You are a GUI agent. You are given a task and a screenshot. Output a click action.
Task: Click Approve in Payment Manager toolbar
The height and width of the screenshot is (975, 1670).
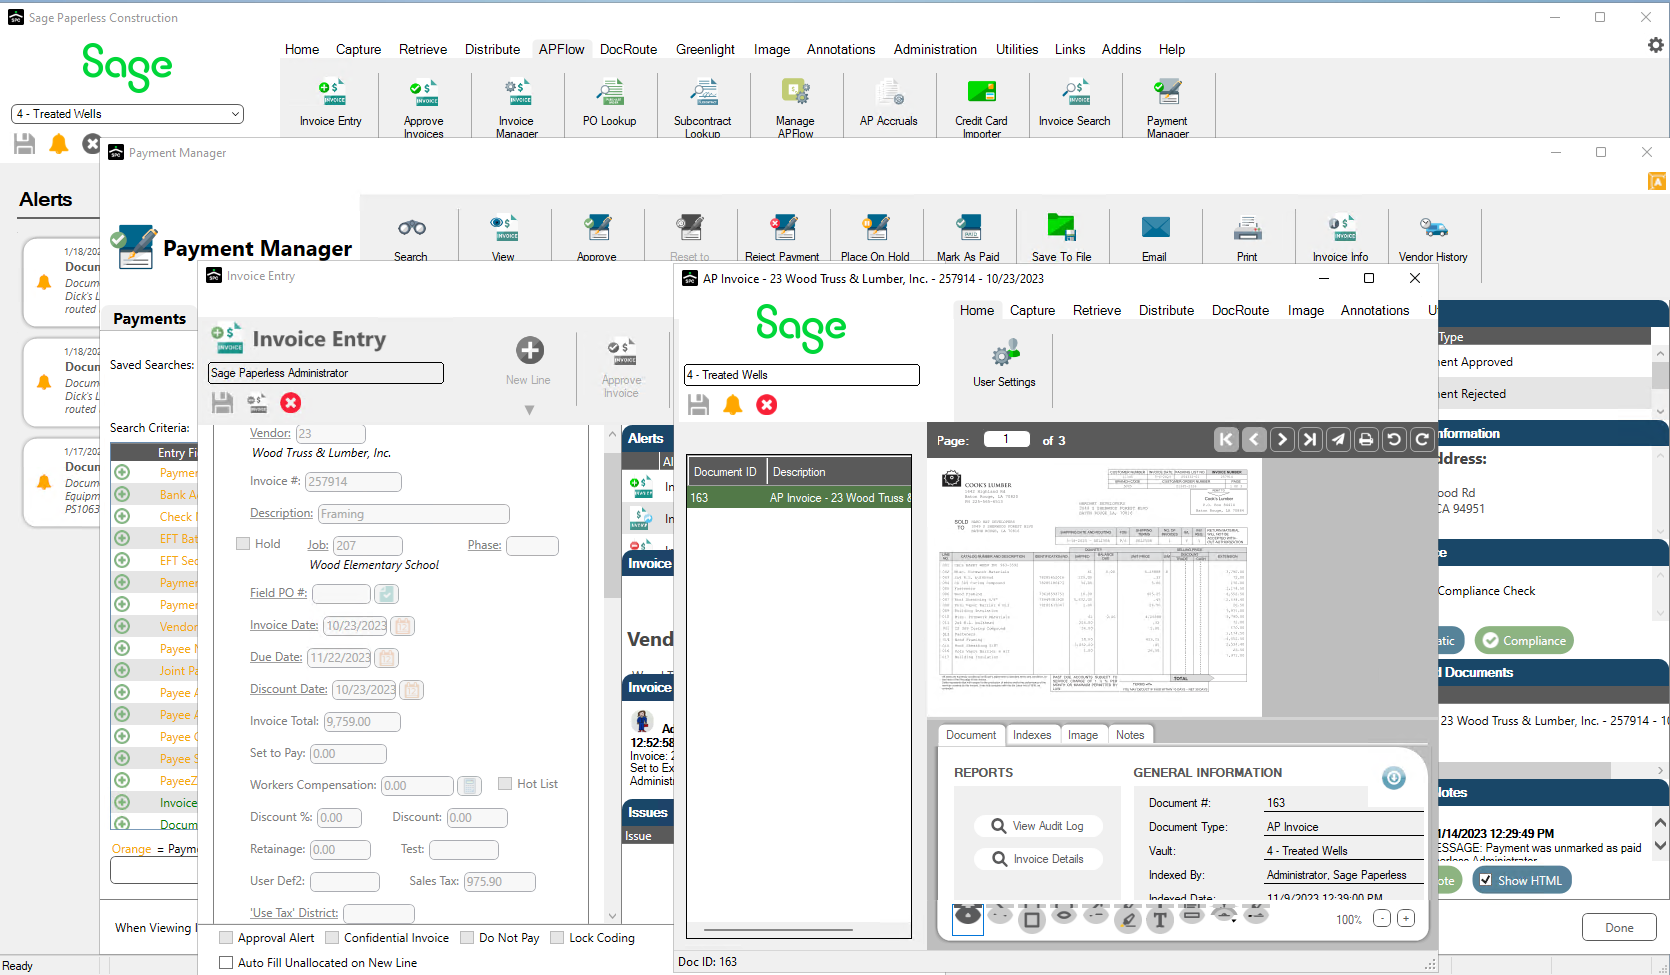point(597,237)
